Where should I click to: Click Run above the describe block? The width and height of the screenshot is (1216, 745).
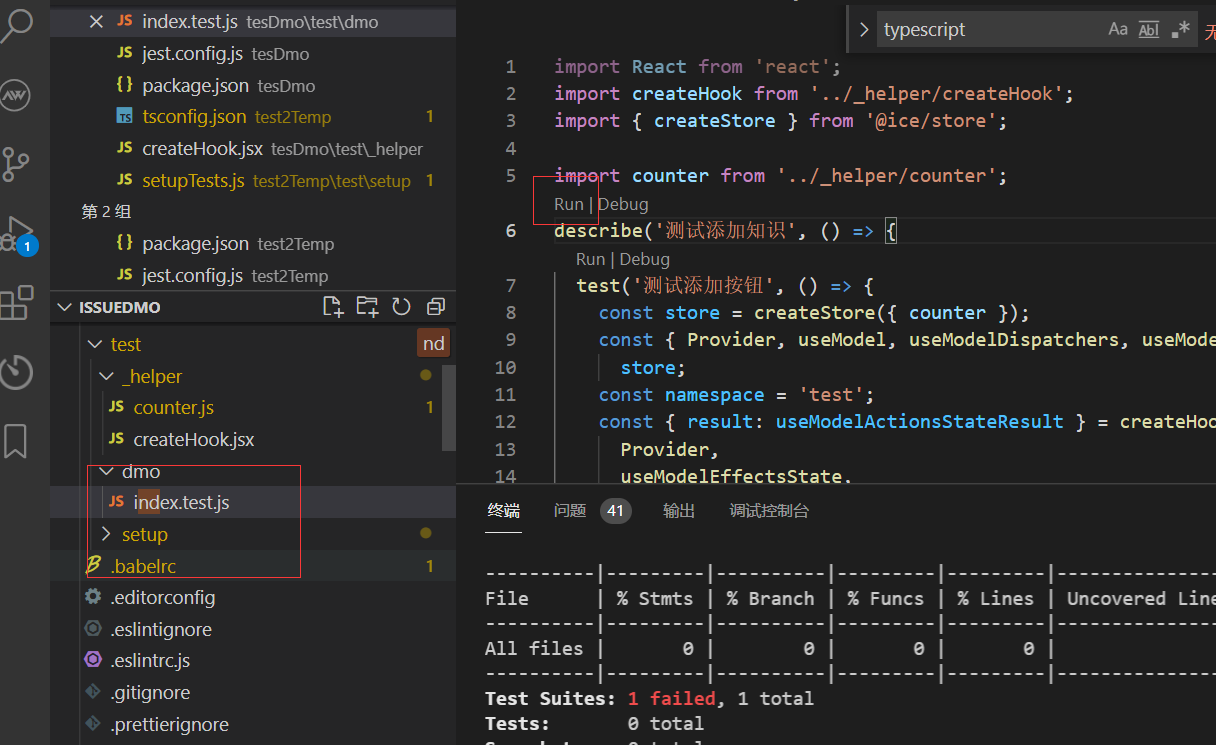point(568,204)
